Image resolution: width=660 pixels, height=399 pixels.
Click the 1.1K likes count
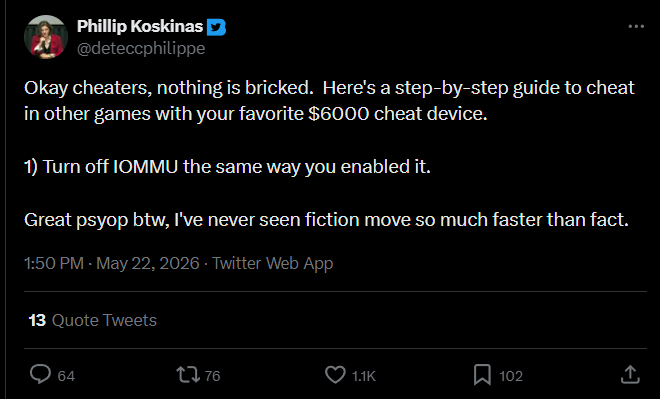pos(364,376)
